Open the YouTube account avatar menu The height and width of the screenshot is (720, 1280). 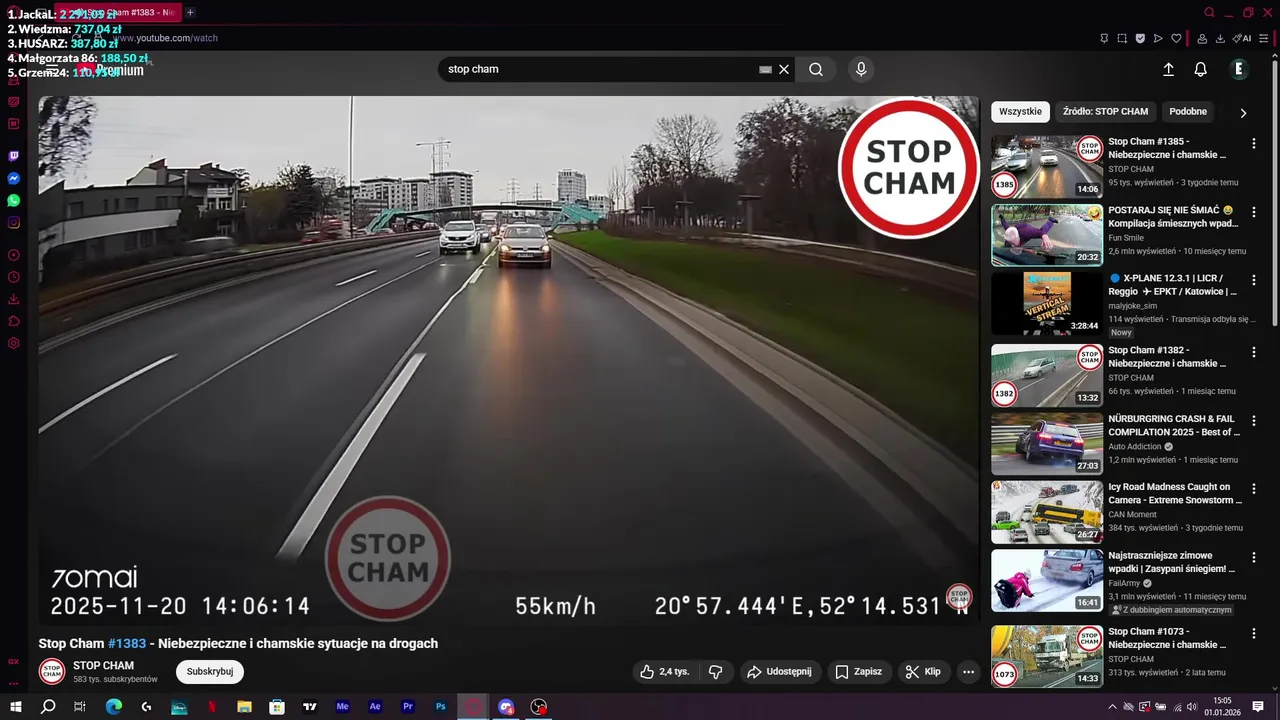[x=1238, y=69]
